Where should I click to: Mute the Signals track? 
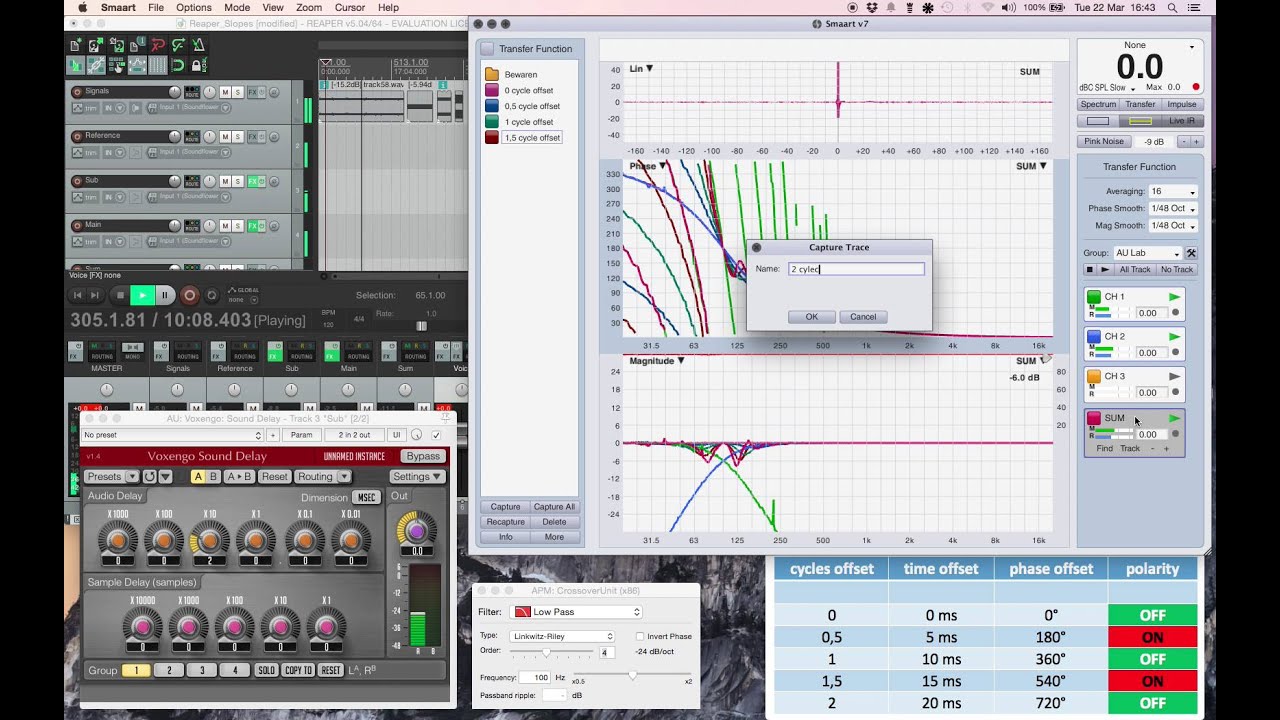[225, 92]
